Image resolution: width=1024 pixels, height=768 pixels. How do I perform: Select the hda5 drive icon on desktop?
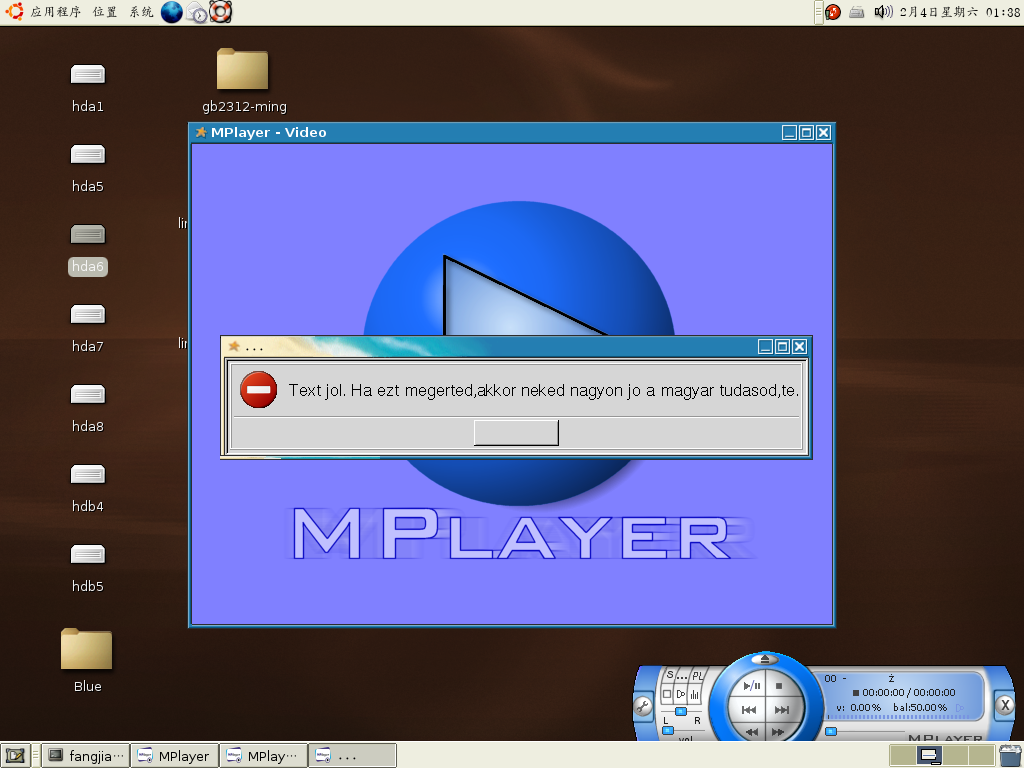click(x=88, y=155)
